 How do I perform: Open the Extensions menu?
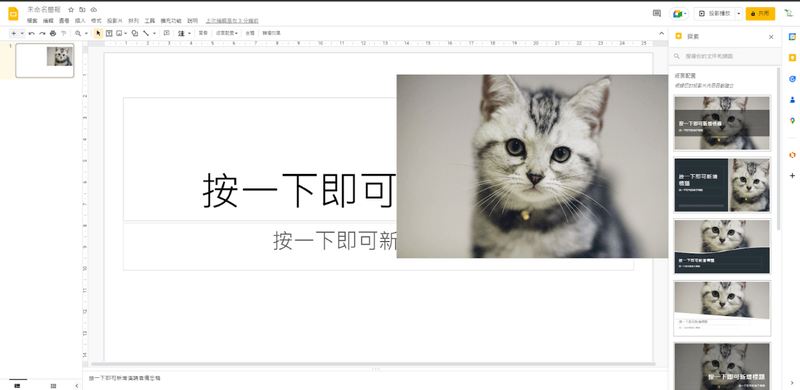point(171,21)
